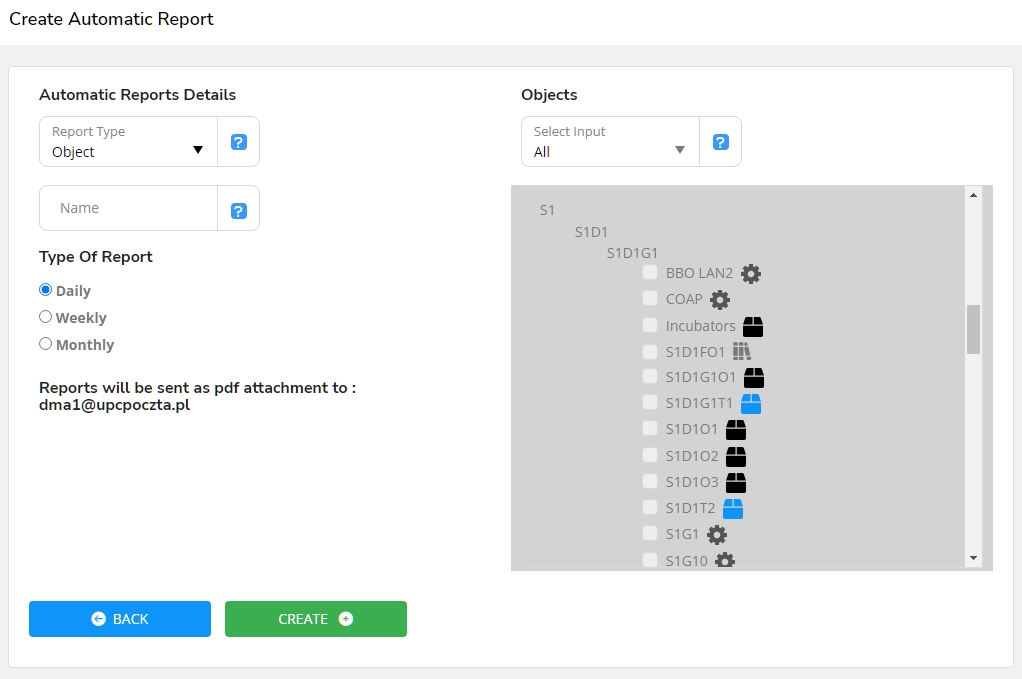Click the help icon beside Report Type

[239, 142]
